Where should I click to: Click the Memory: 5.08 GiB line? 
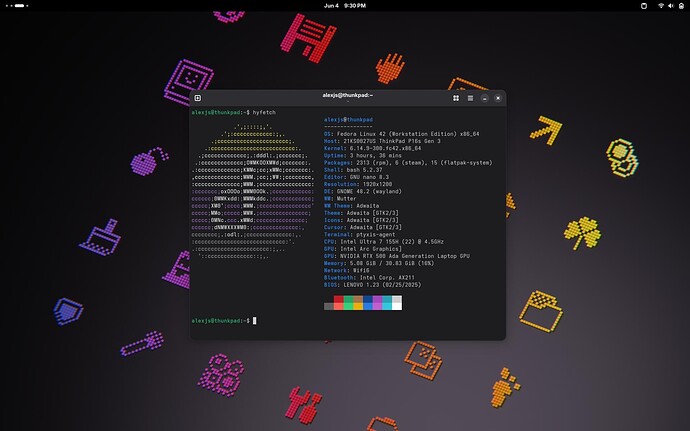379,263
